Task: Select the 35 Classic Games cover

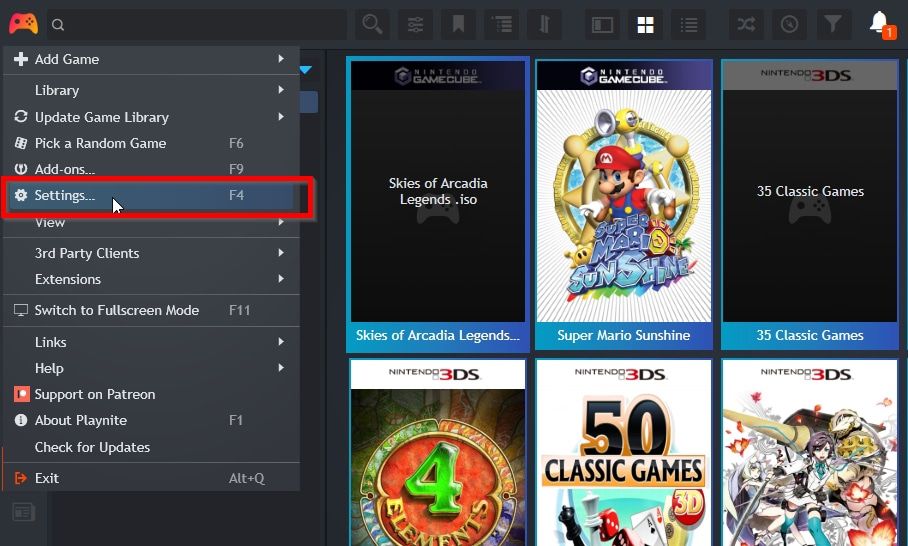Action: click(x=810, y=191)
